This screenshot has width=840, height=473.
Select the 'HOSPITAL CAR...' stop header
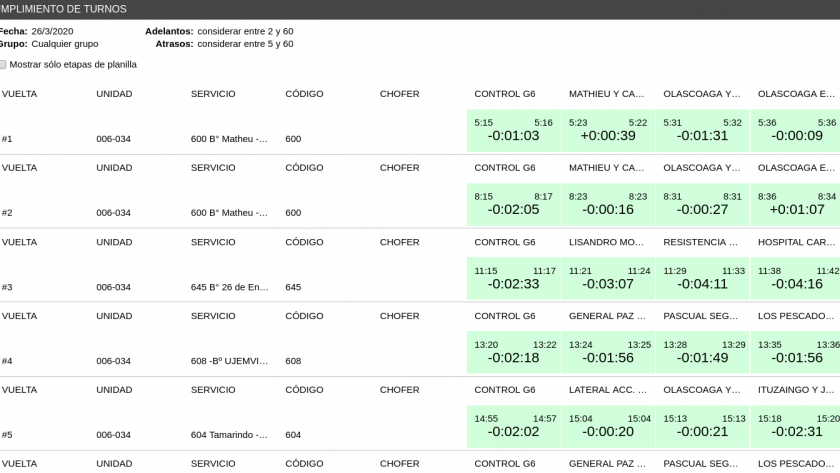[796, 242]
